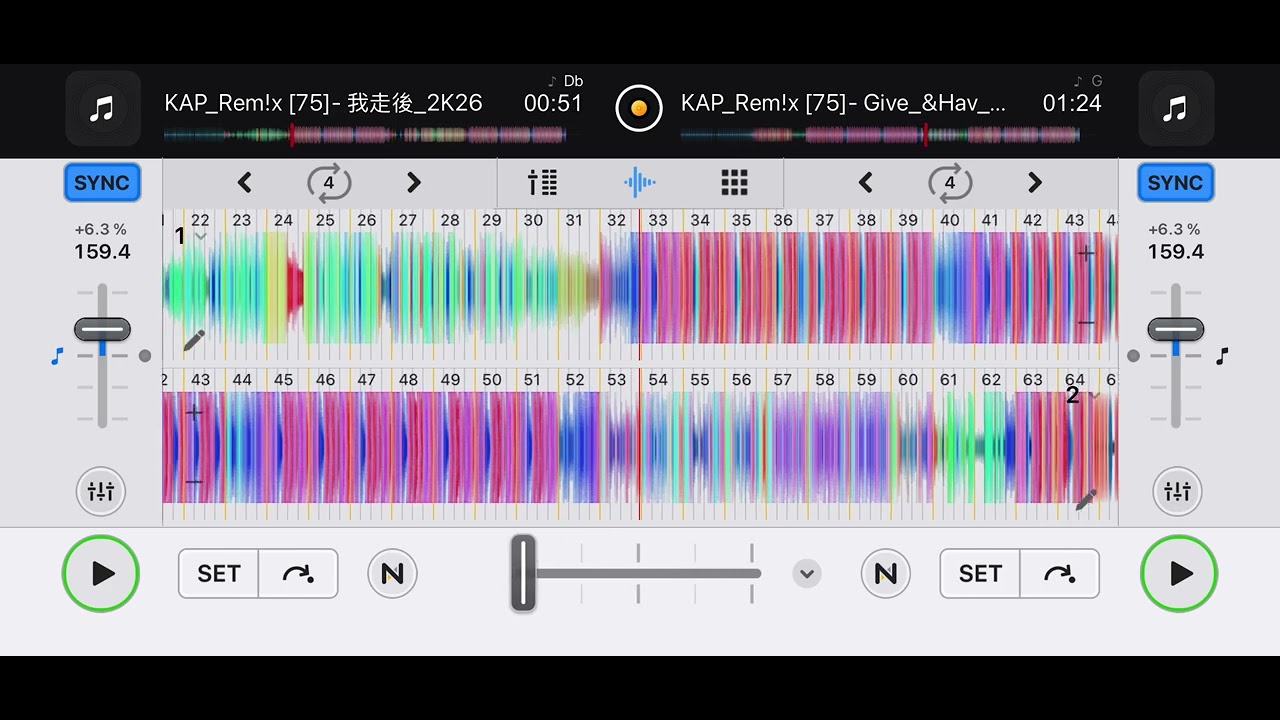This screenshot has height=720, width=1280.
Task: Click beat marker 33 on deck 1
Action: (658, 220)
